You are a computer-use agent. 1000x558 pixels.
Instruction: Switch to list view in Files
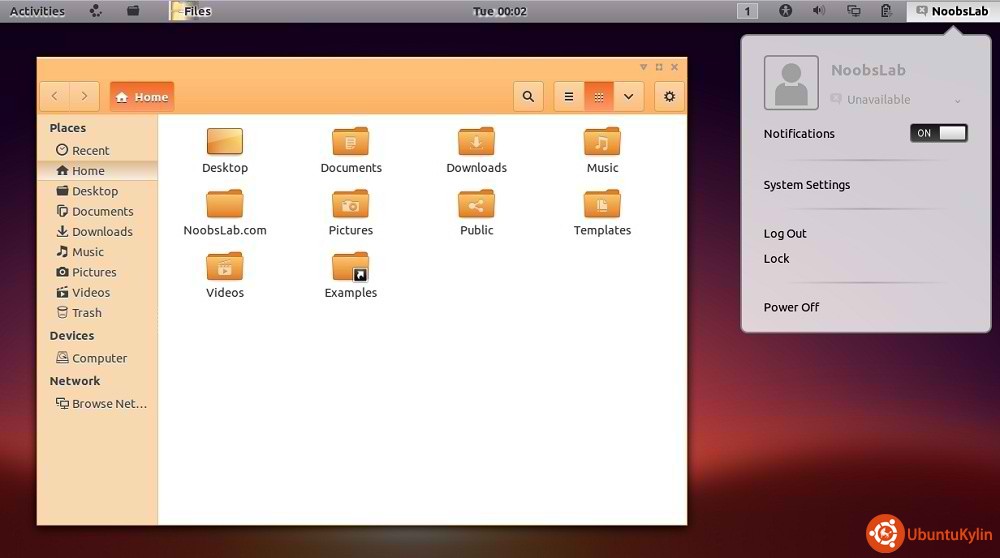(x=569, y=97)
